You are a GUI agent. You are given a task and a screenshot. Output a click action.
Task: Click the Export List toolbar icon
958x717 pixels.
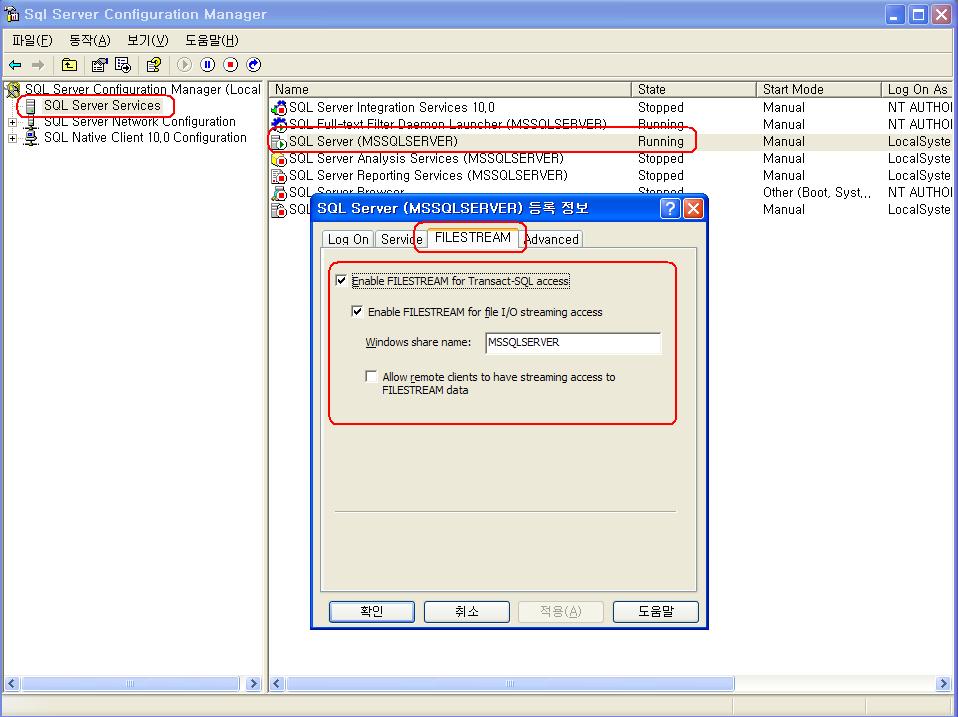coord(123,65)
